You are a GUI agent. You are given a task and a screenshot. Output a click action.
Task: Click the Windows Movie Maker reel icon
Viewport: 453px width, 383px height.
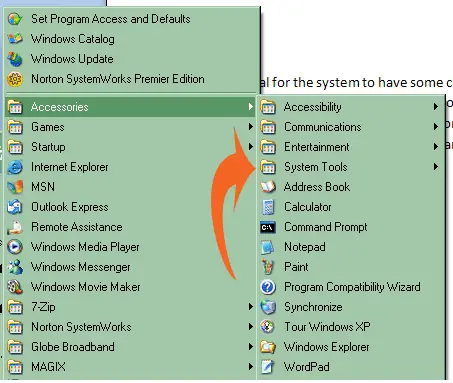[x=15, y=287]
